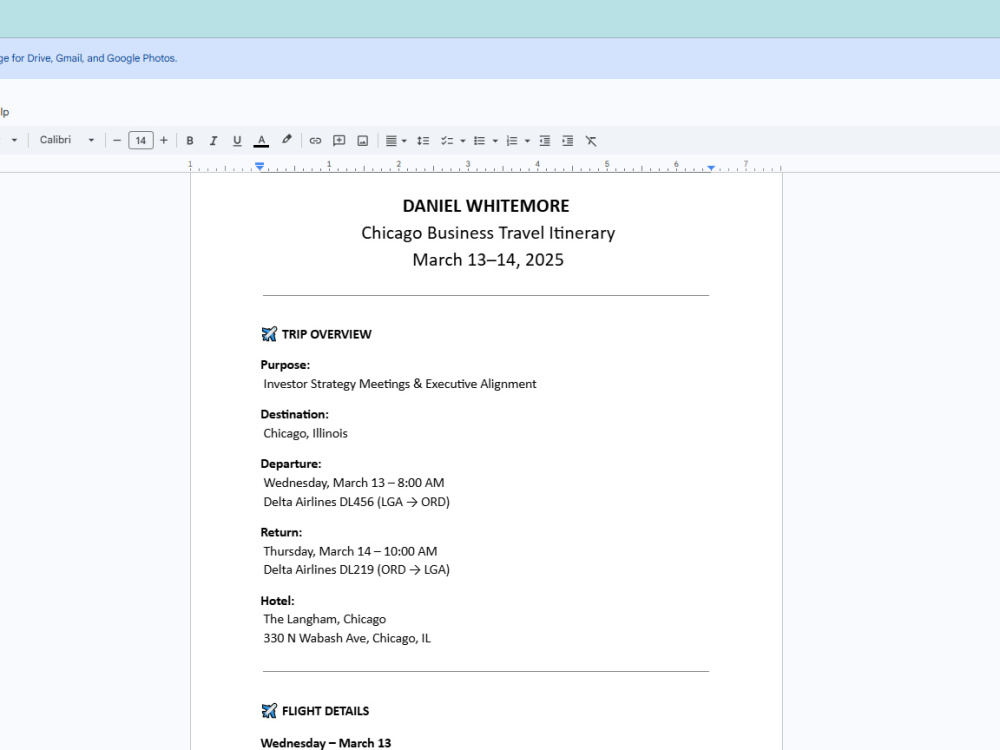1000x750 pixels.
Task: Add a comment using the toolbar icon
Action: [339, 141]
